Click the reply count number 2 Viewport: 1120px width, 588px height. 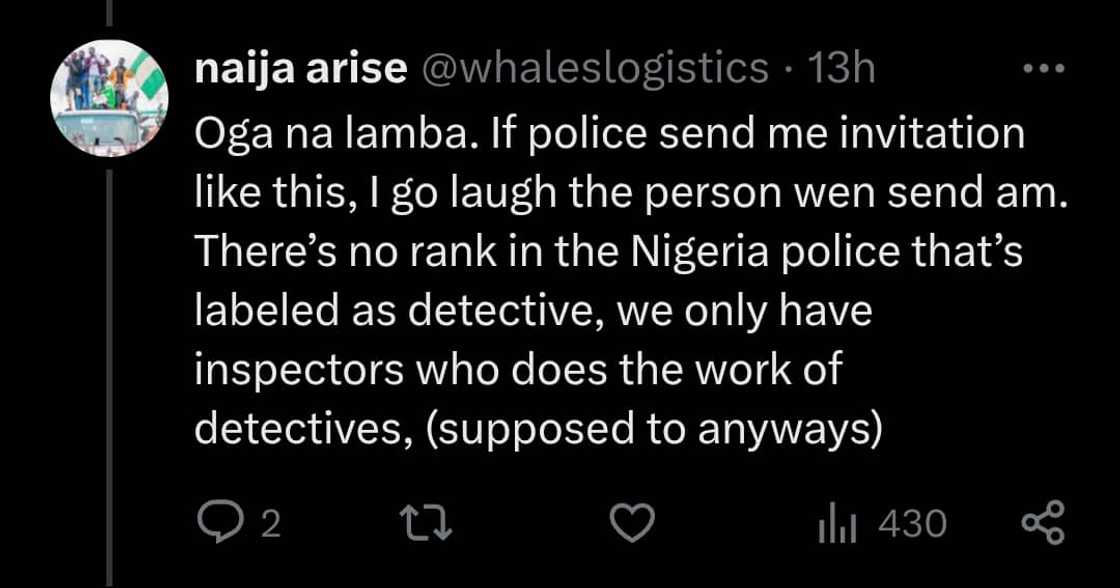coord(270,524)
